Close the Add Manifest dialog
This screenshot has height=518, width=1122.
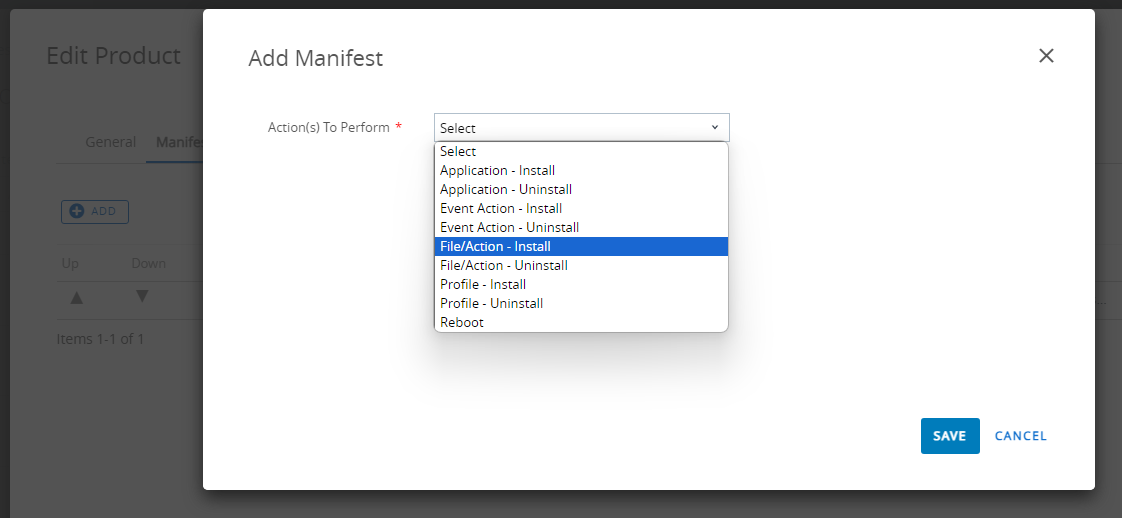pos(1046,56)
